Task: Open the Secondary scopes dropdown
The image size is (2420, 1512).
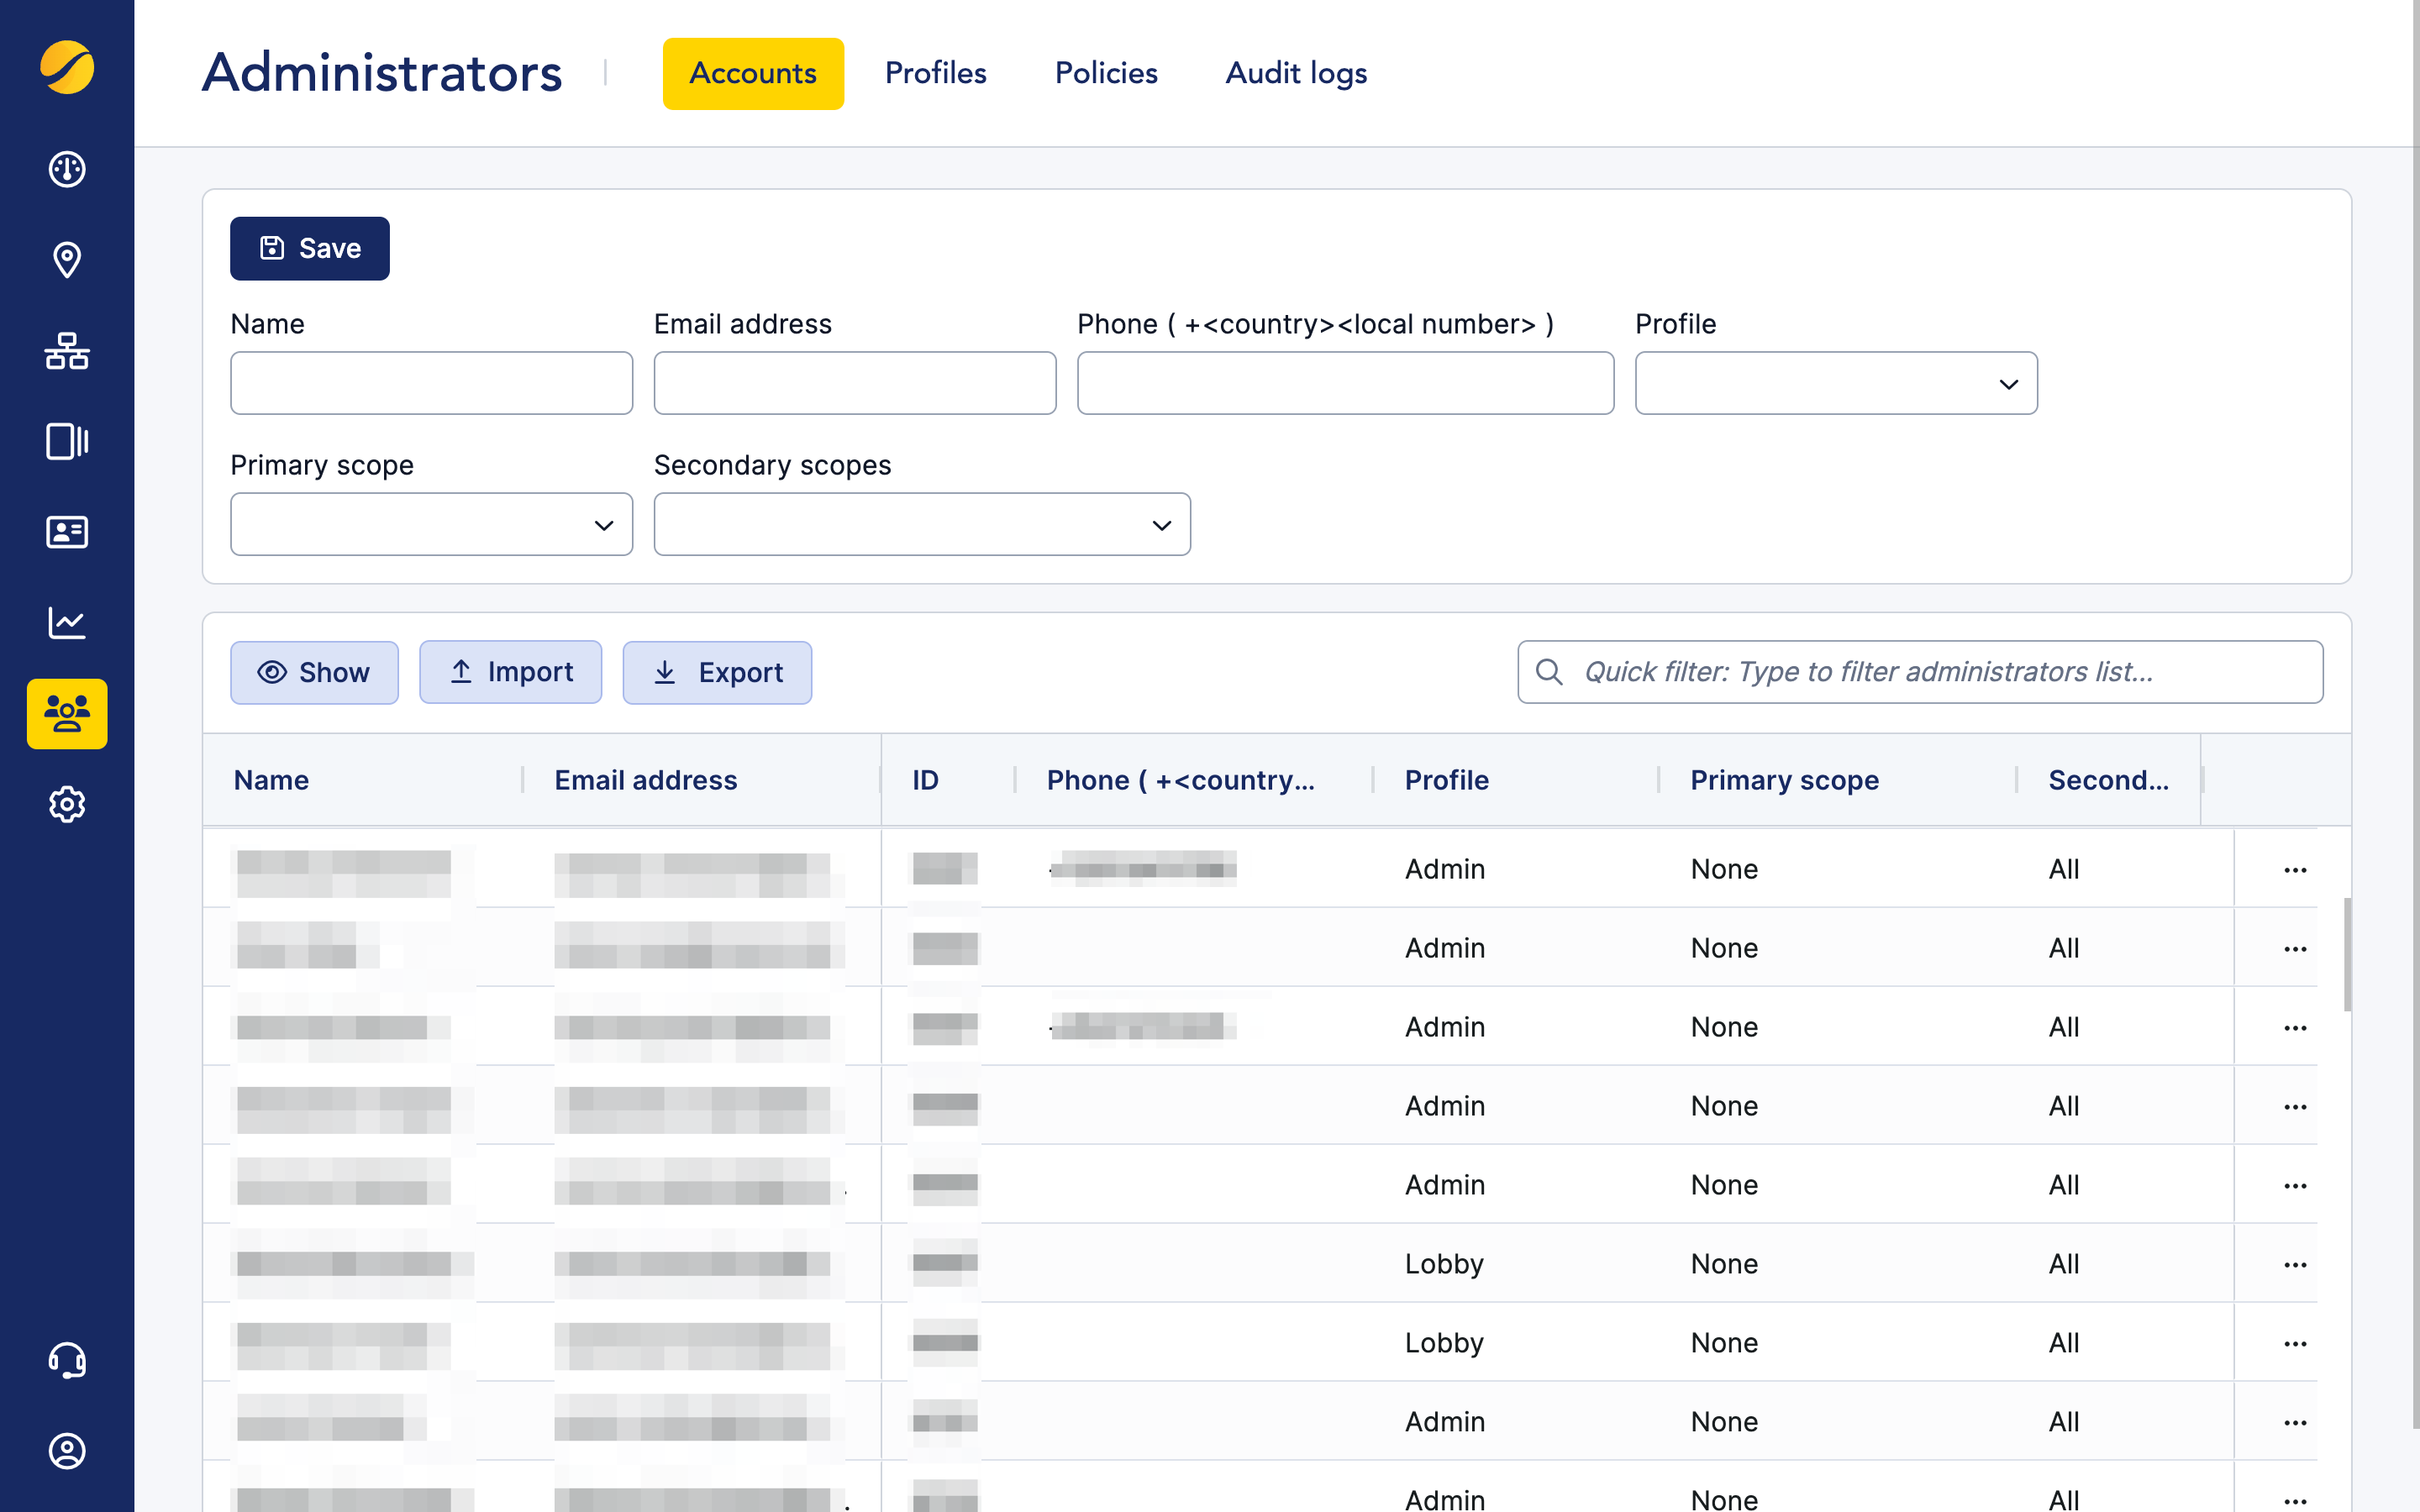Action: pyautogui.click(x=921, y=524)
